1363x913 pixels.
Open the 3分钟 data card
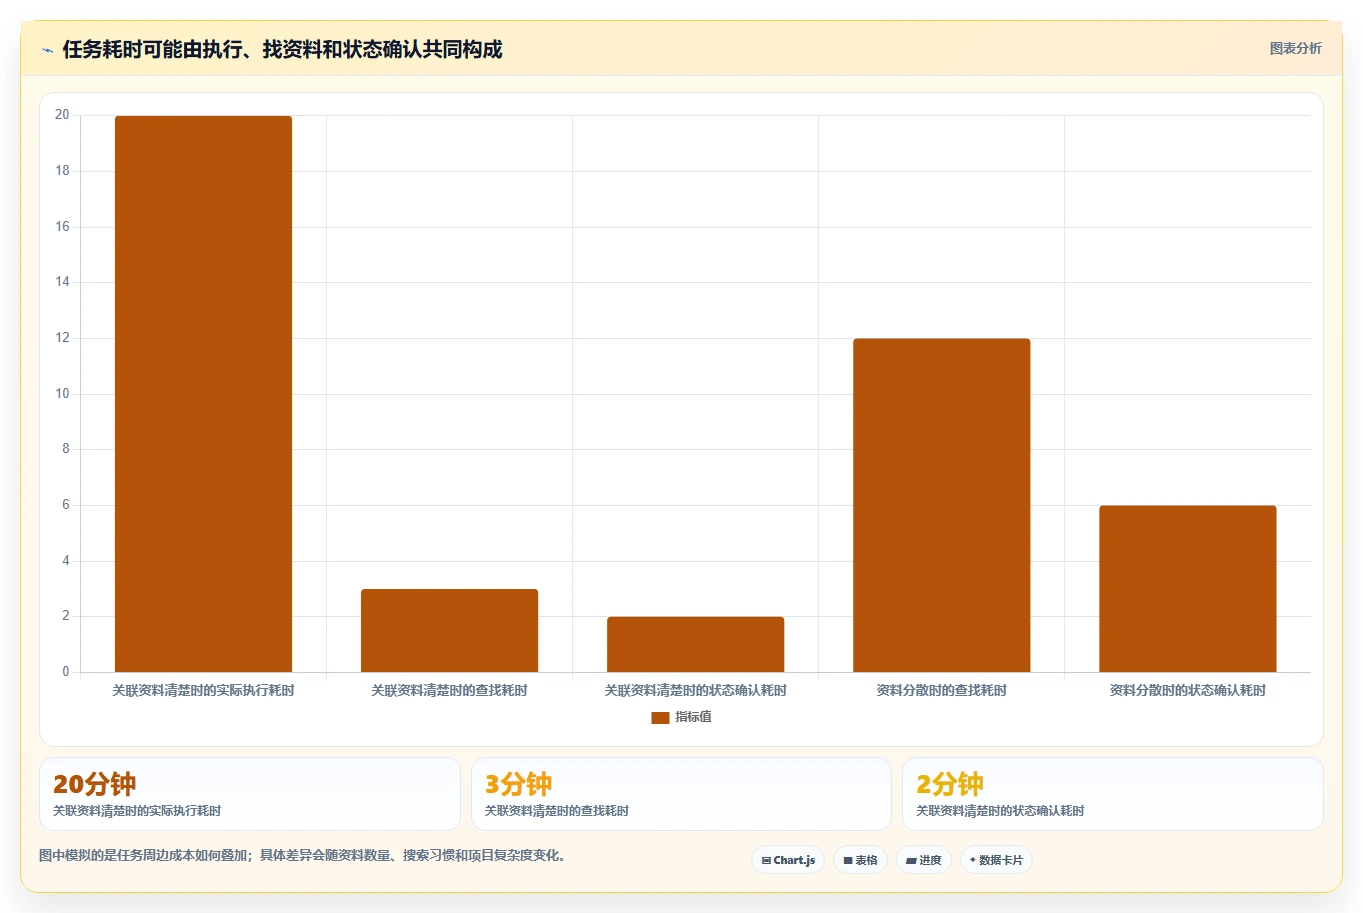click(x=681, y=794)
